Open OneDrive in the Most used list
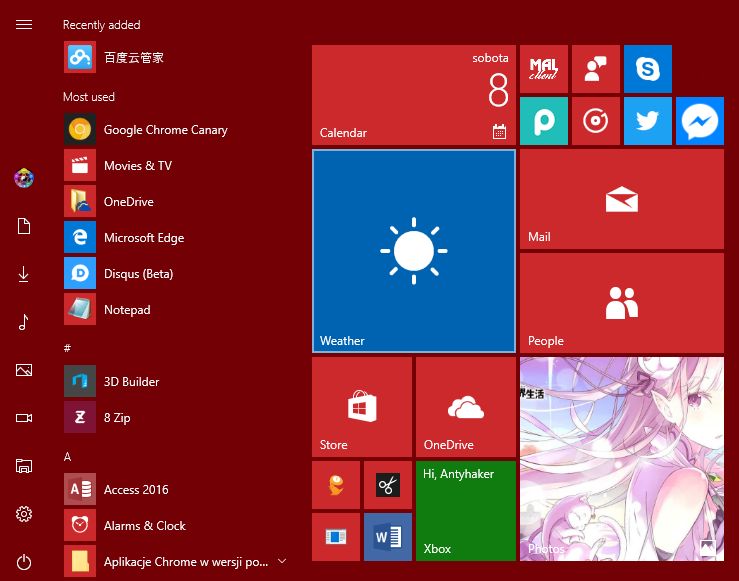 (178, 202)
